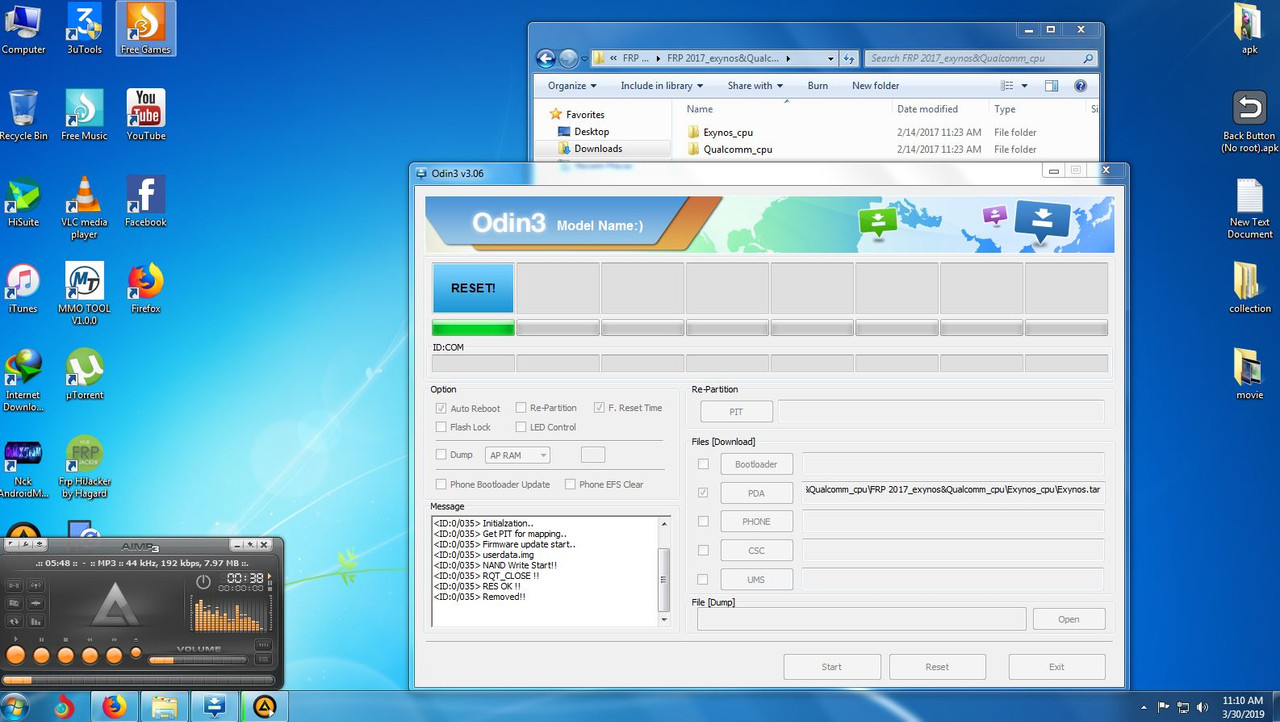The height and width of the screenshot is (722, 1280).
Task: Click the AIMP power button icon
Action: (x=203, y=581)
